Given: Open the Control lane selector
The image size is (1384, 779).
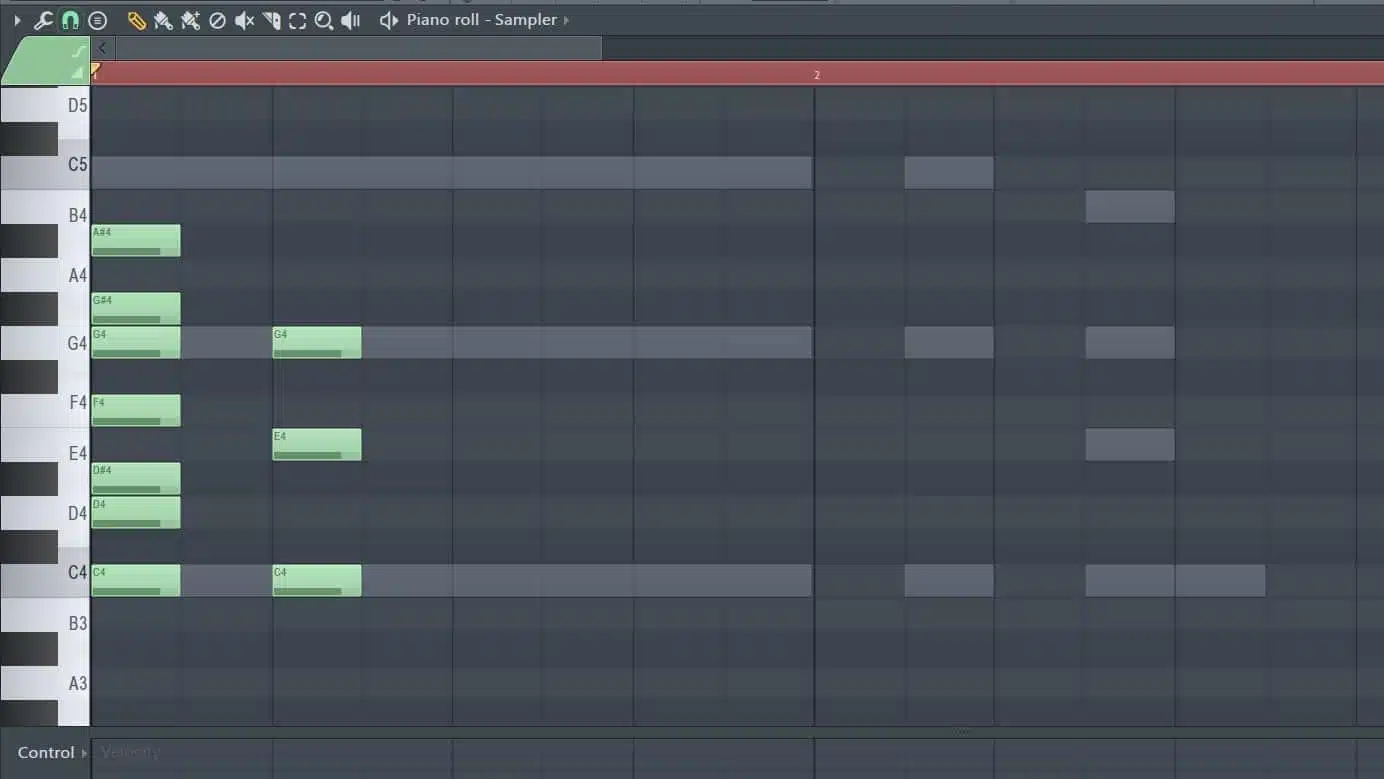Looking at the screenshot, I should (x=52, y=753).
